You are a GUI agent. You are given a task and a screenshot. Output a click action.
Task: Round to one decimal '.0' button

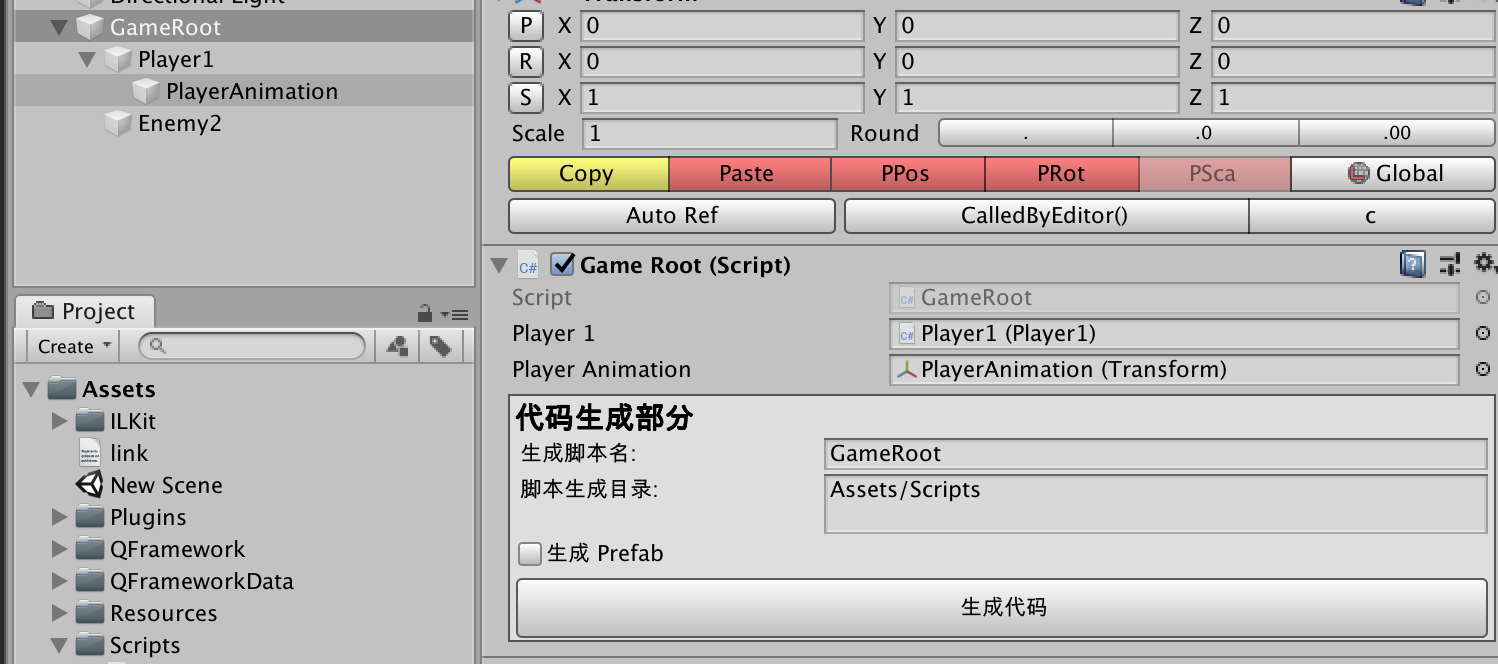pos(1206,133)
